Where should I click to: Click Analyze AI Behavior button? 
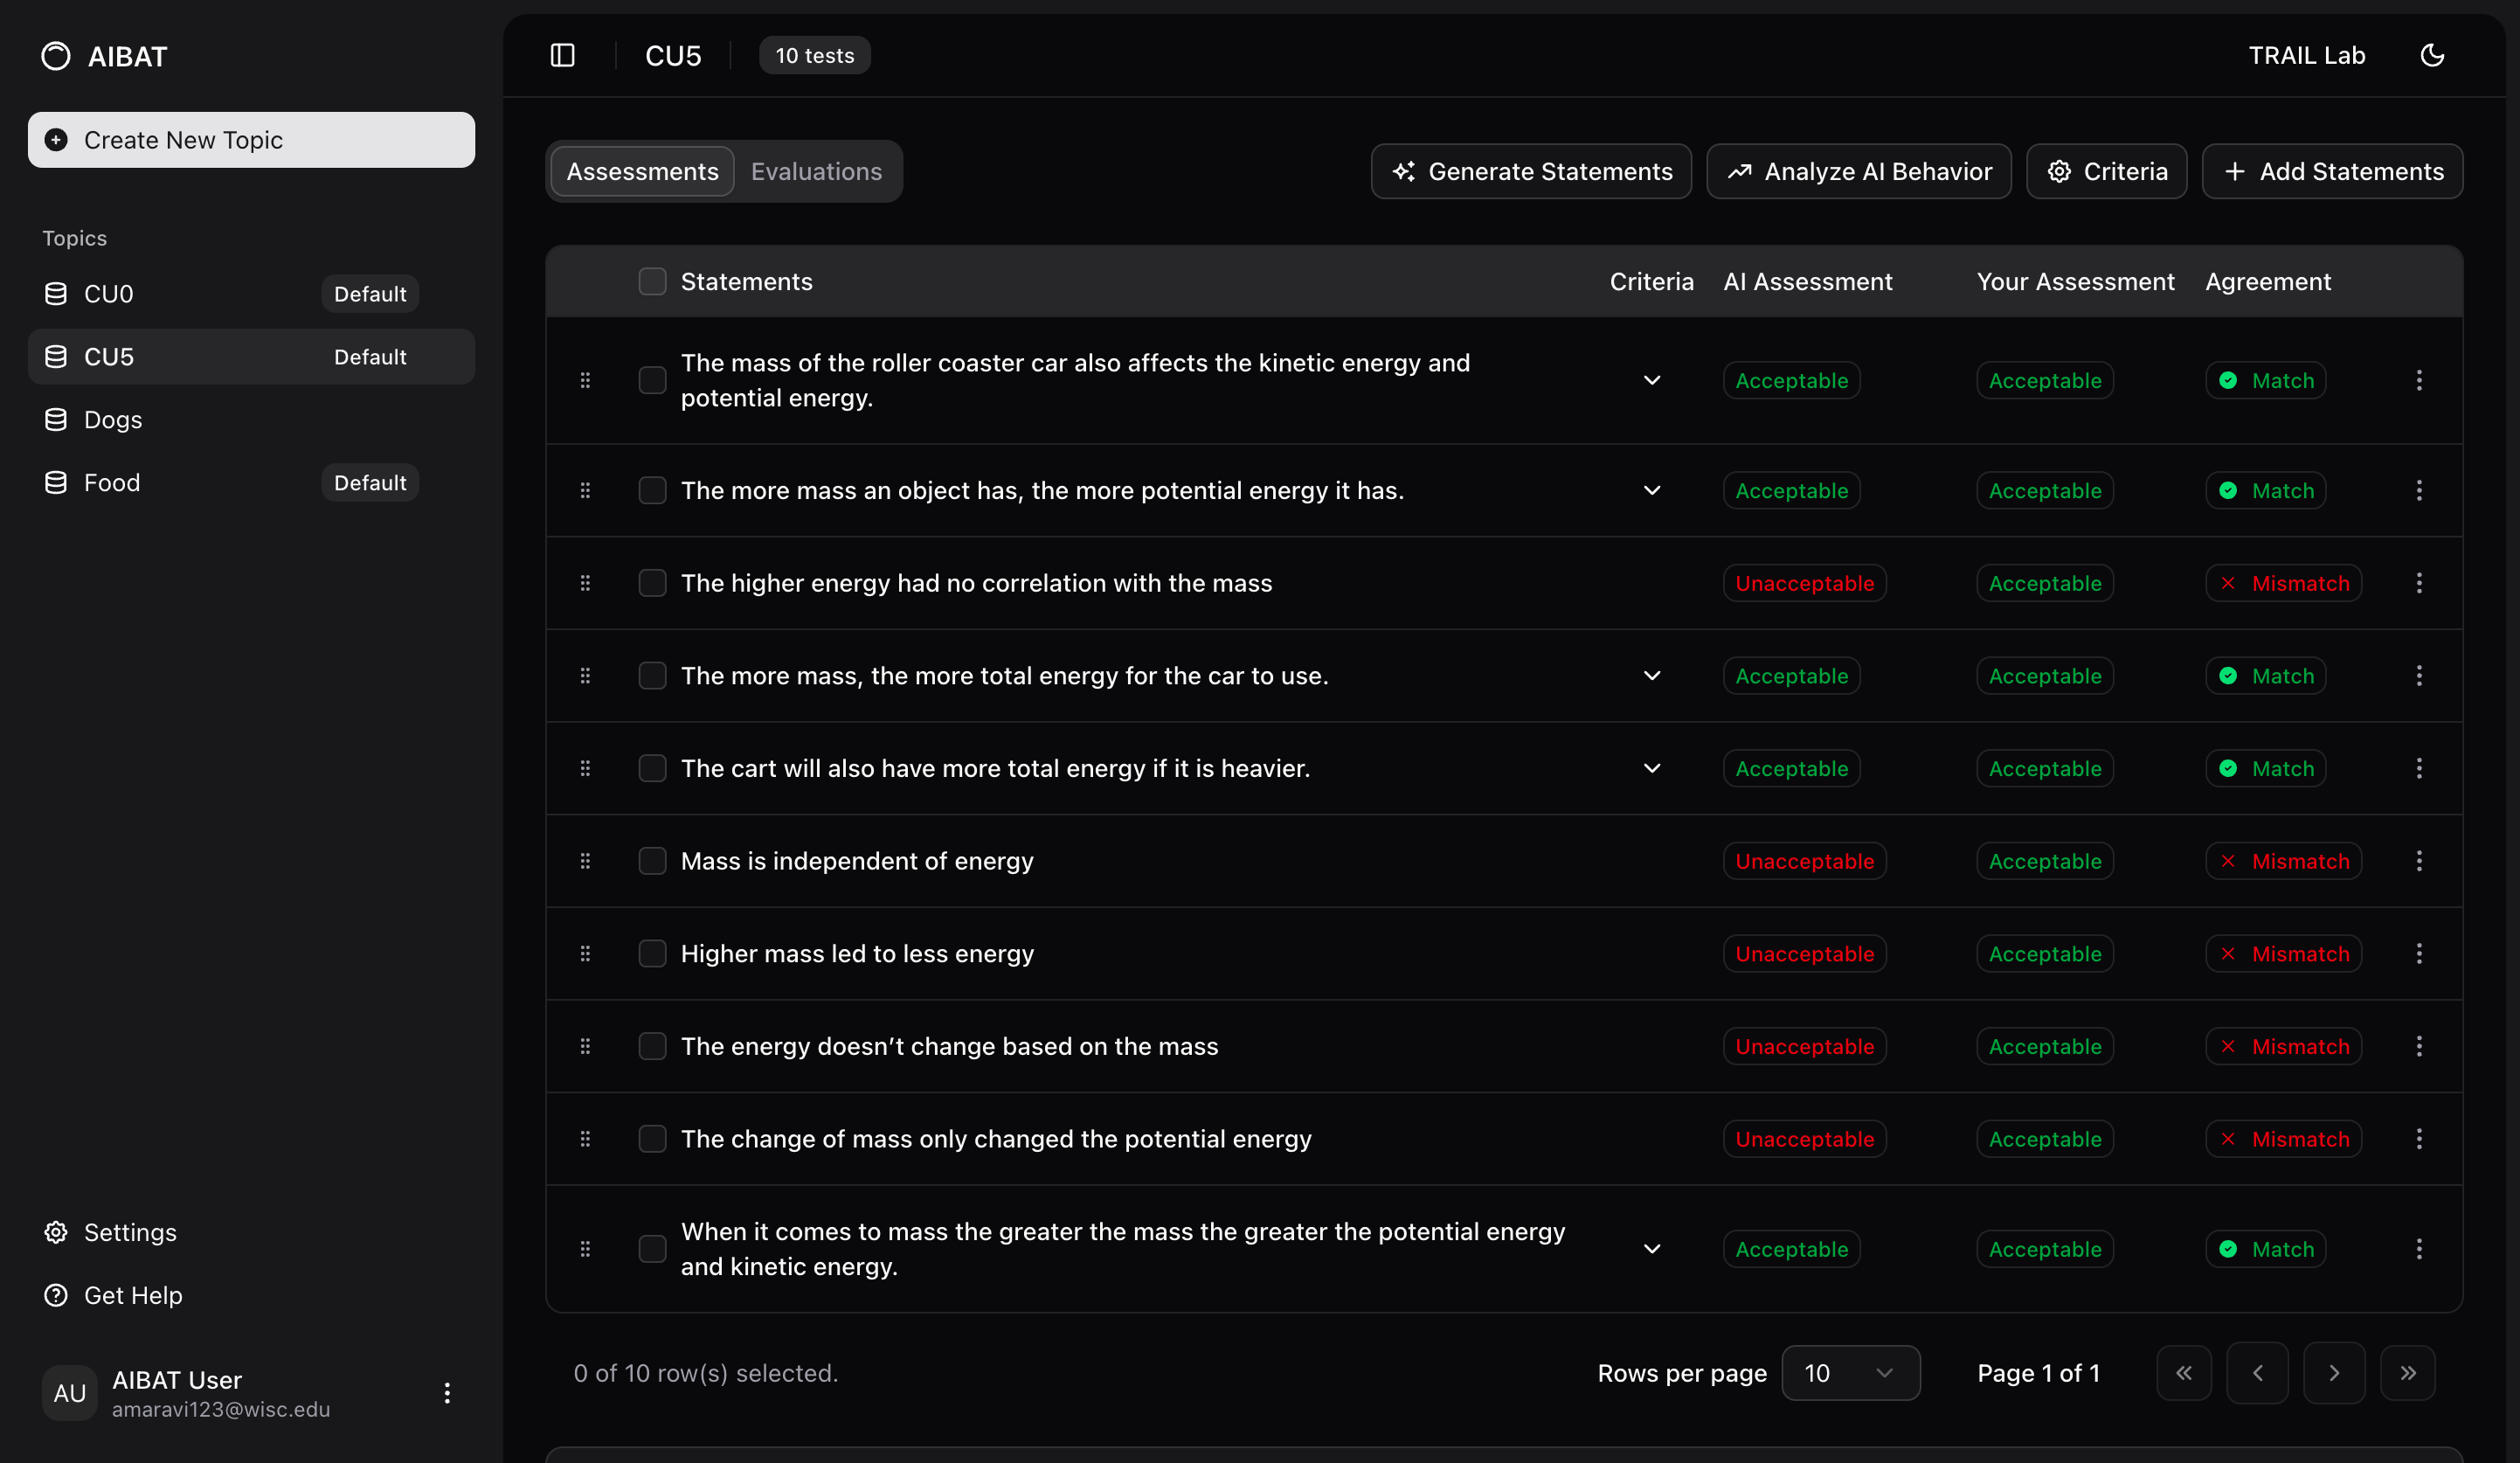click(1858, 171)
